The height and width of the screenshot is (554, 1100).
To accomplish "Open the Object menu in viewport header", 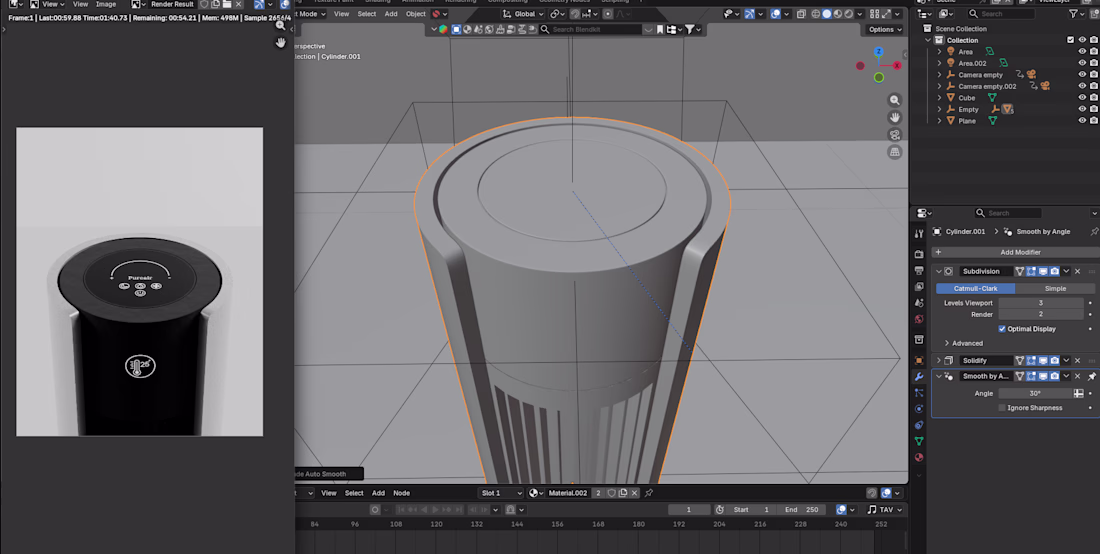I will coord(415,13).
